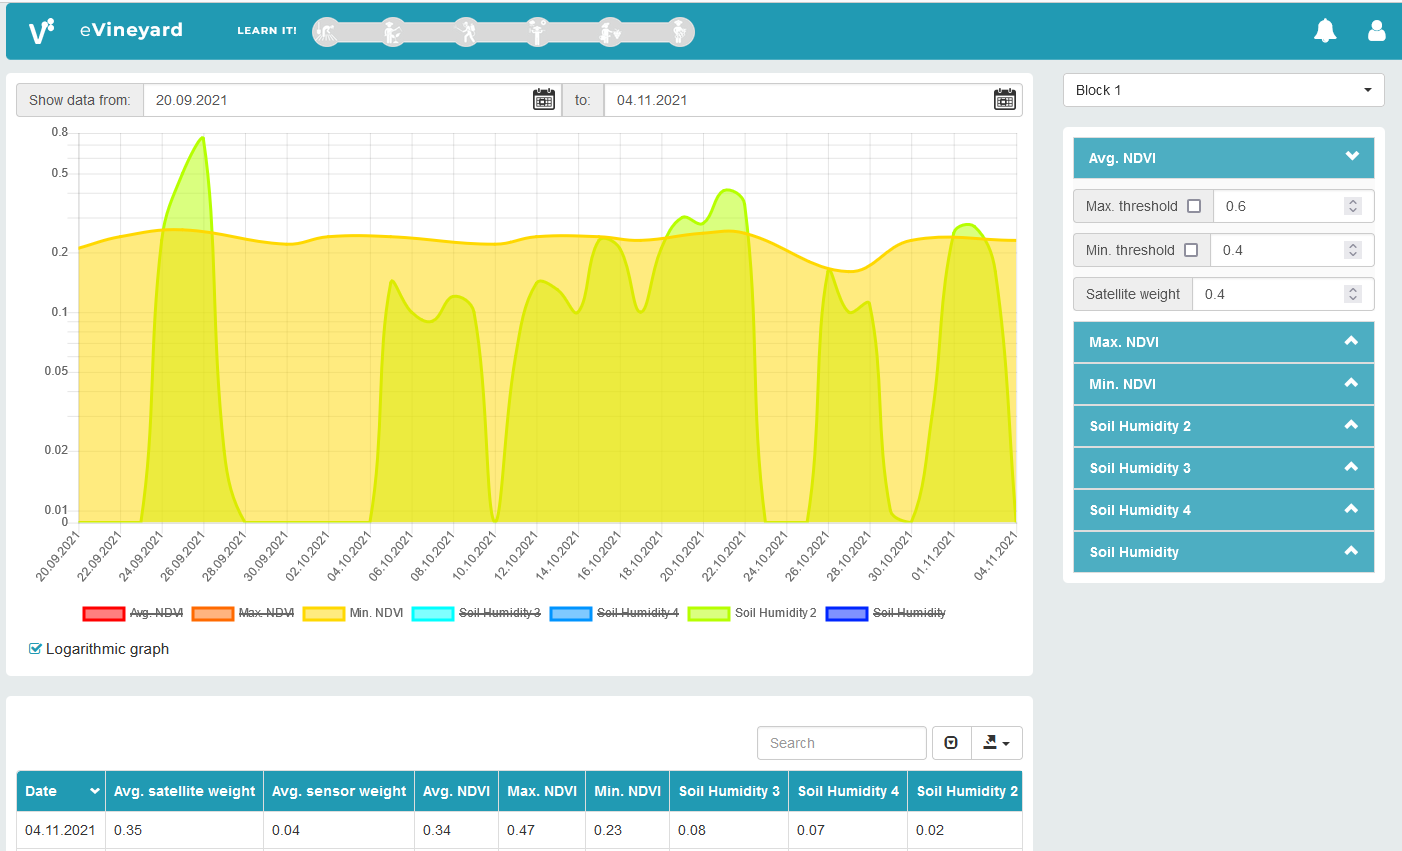Sort by Min. NDVI column header

[x=627, y=791]
